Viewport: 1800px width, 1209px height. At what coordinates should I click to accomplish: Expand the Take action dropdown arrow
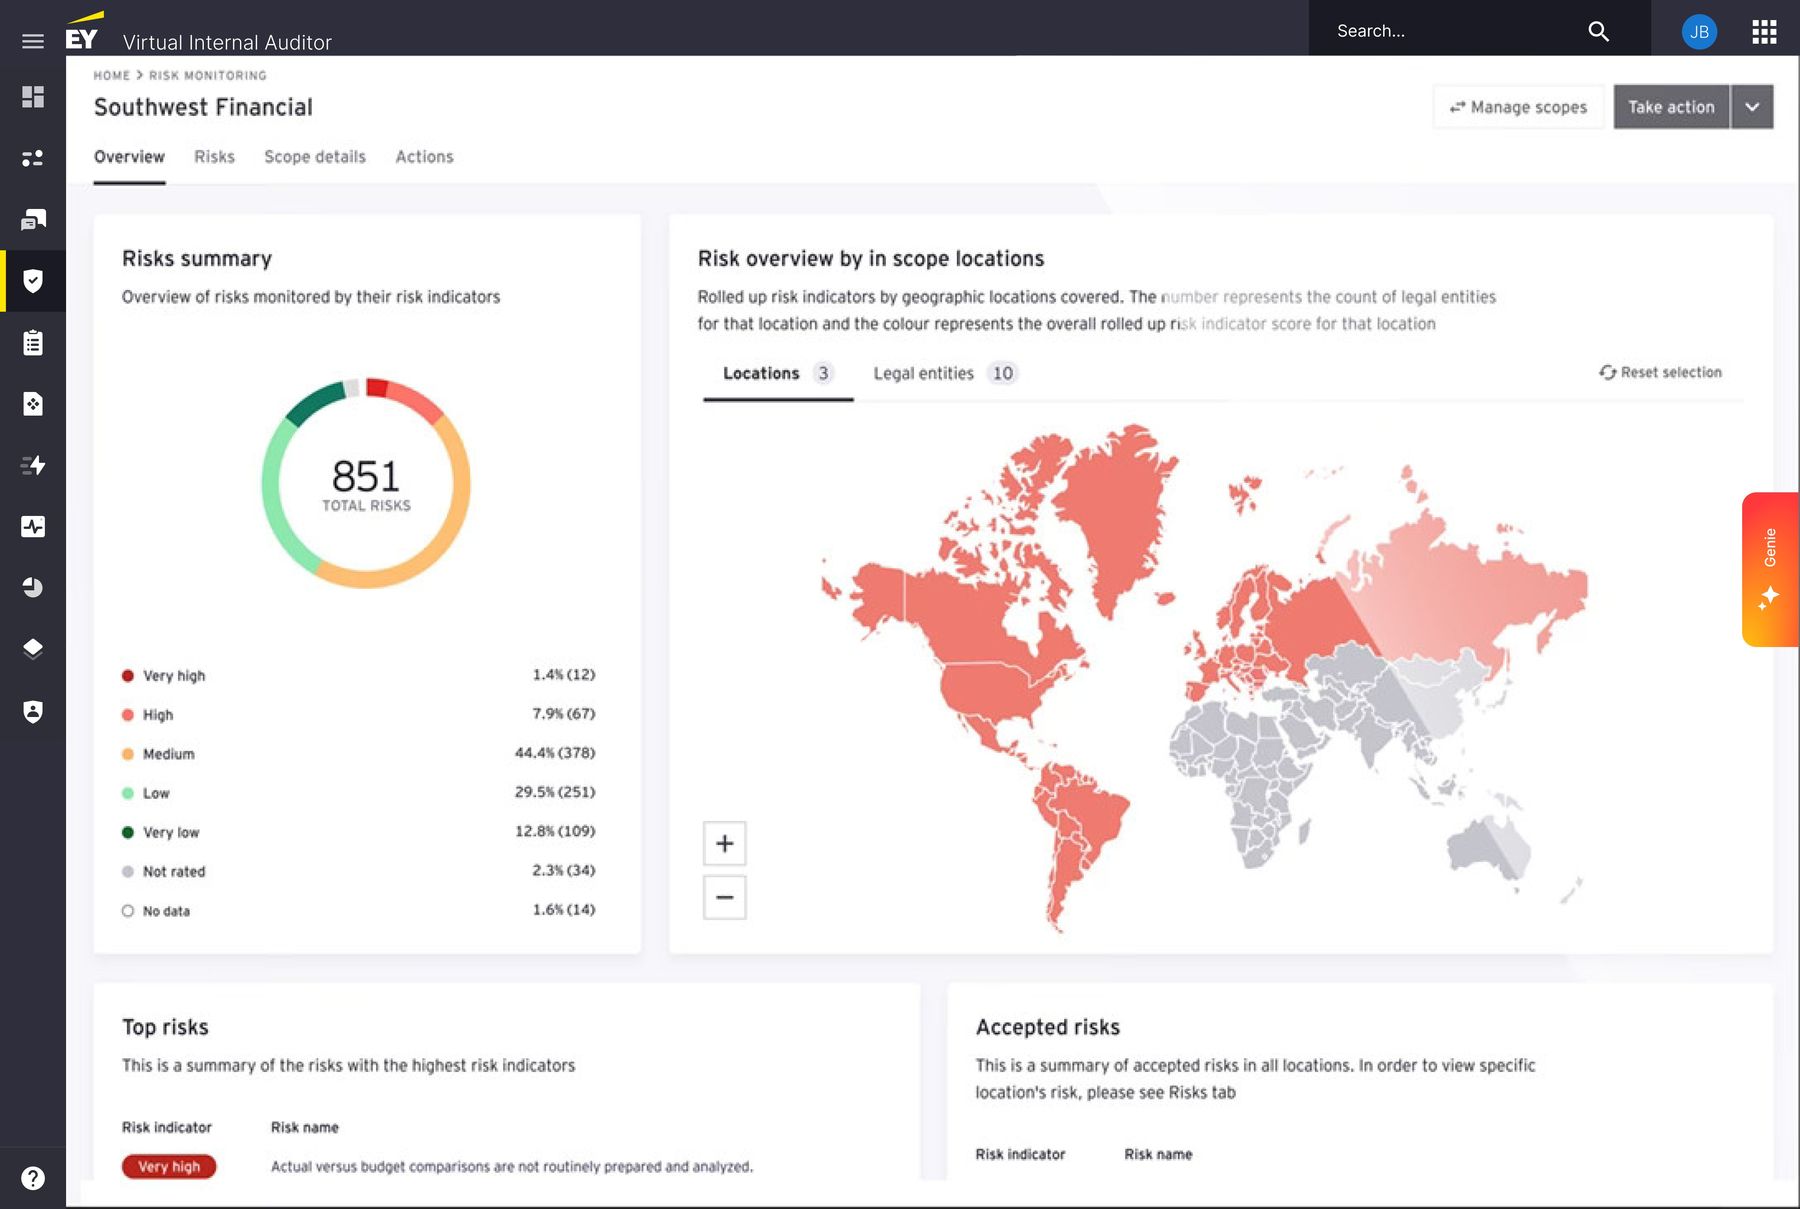point(1752,107)
